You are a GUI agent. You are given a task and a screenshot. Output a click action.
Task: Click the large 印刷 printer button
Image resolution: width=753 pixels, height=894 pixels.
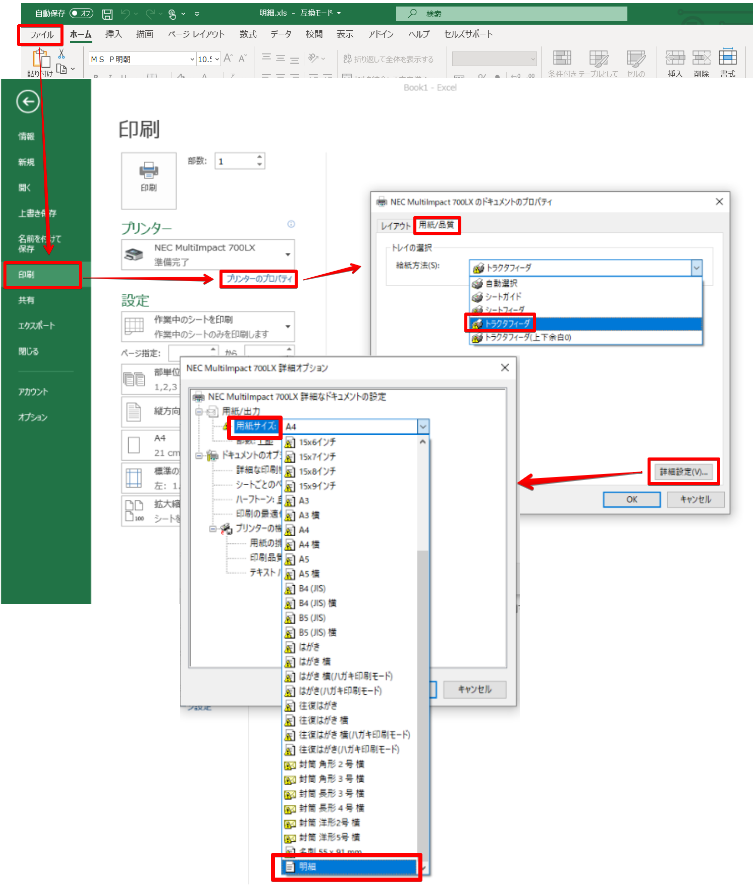coord(149,180)
